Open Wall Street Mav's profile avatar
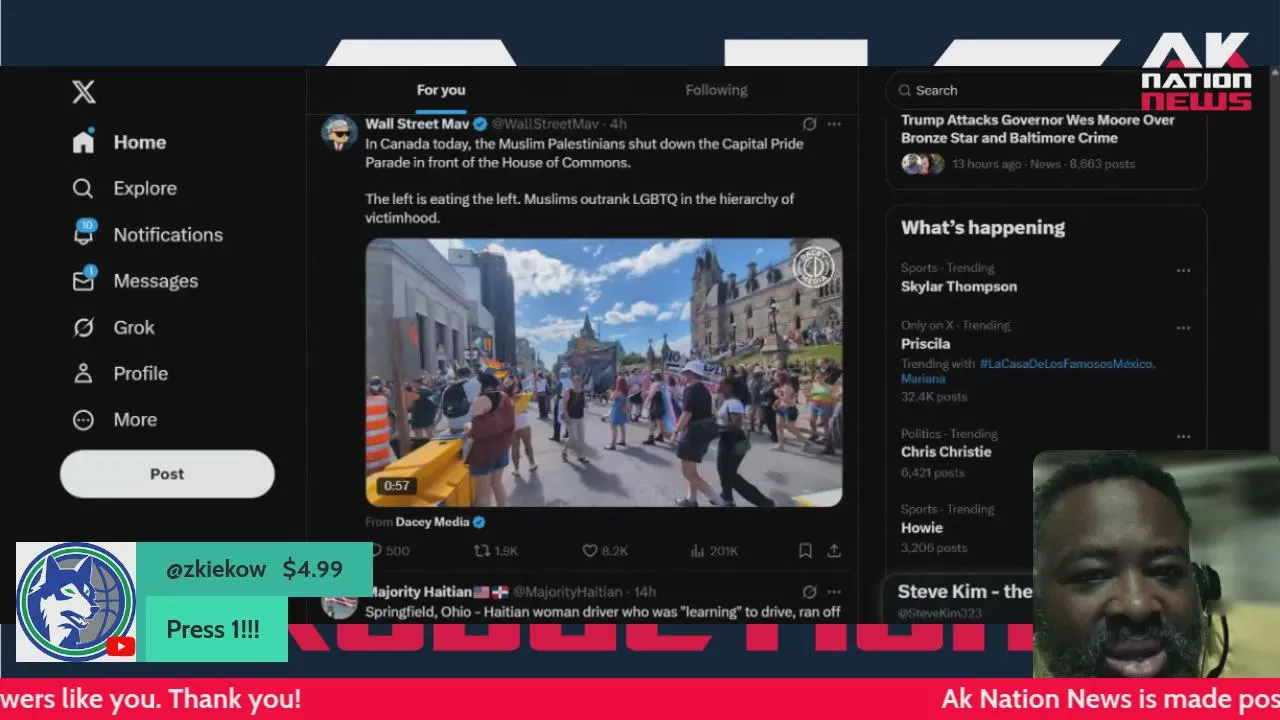Viewport: 1280px width, 720px height. pos(340,132)
